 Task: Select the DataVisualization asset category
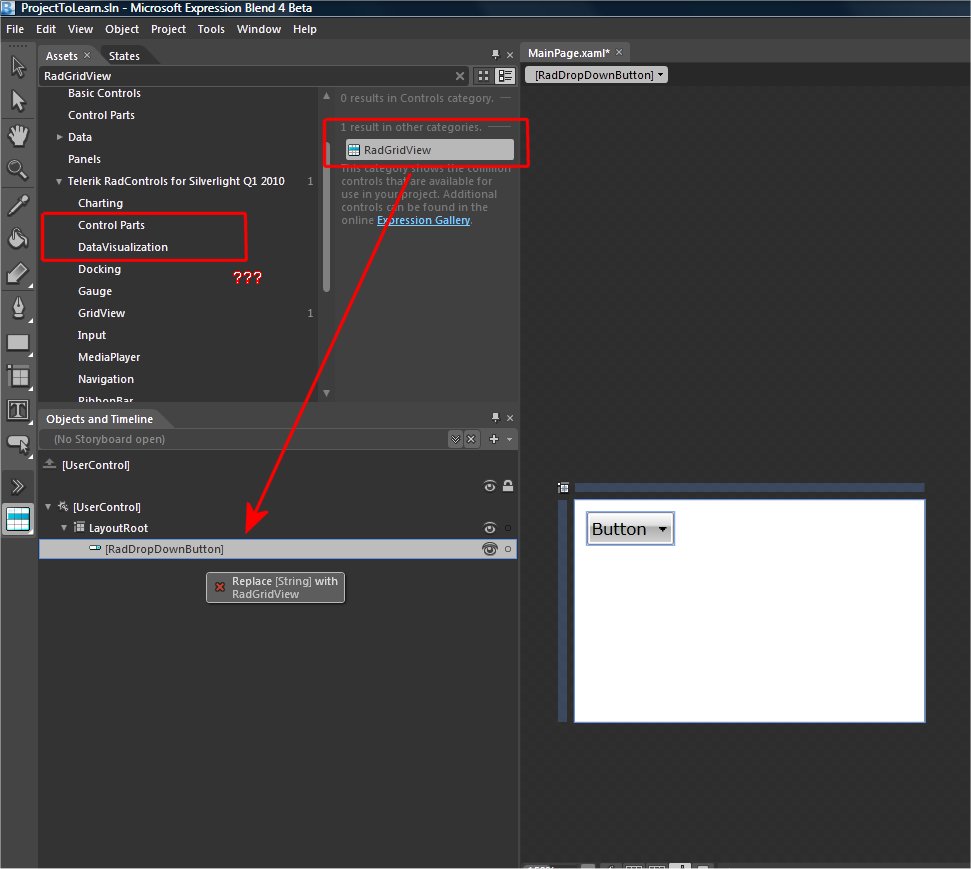(x=123, y=247)
